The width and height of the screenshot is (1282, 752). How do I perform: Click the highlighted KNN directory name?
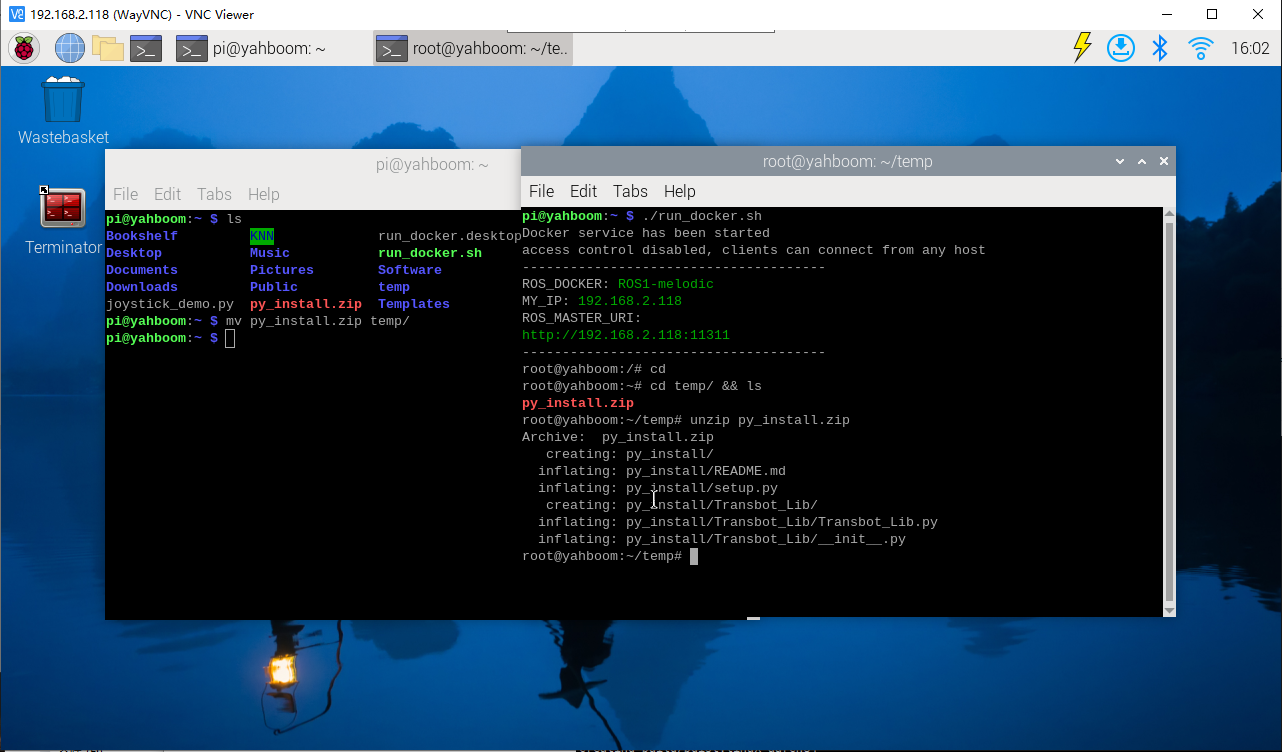262,236
